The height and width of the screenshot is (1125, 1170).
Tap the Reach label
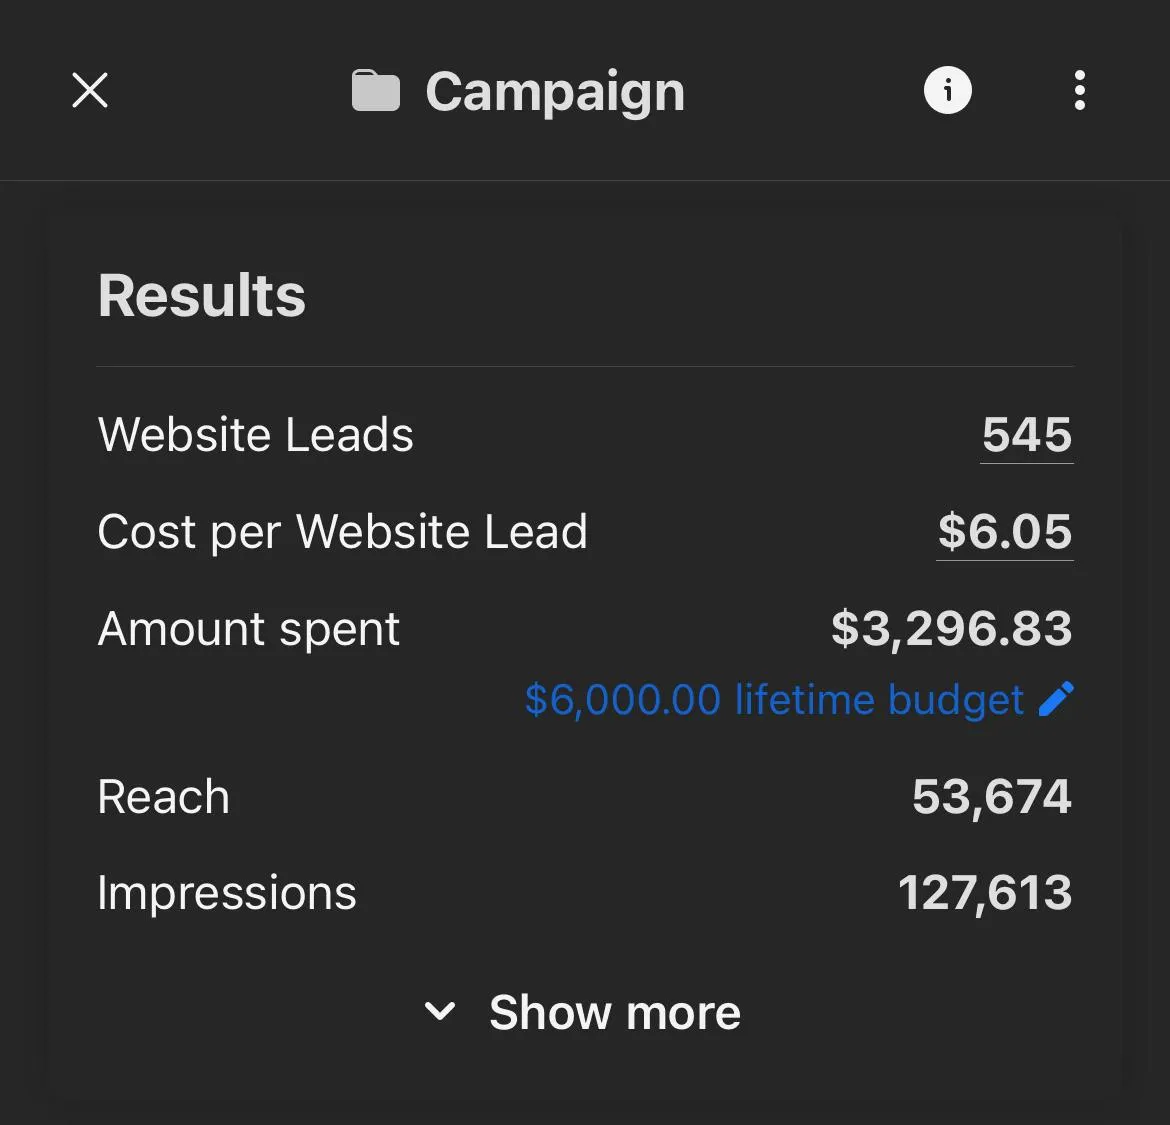[163, 797]
